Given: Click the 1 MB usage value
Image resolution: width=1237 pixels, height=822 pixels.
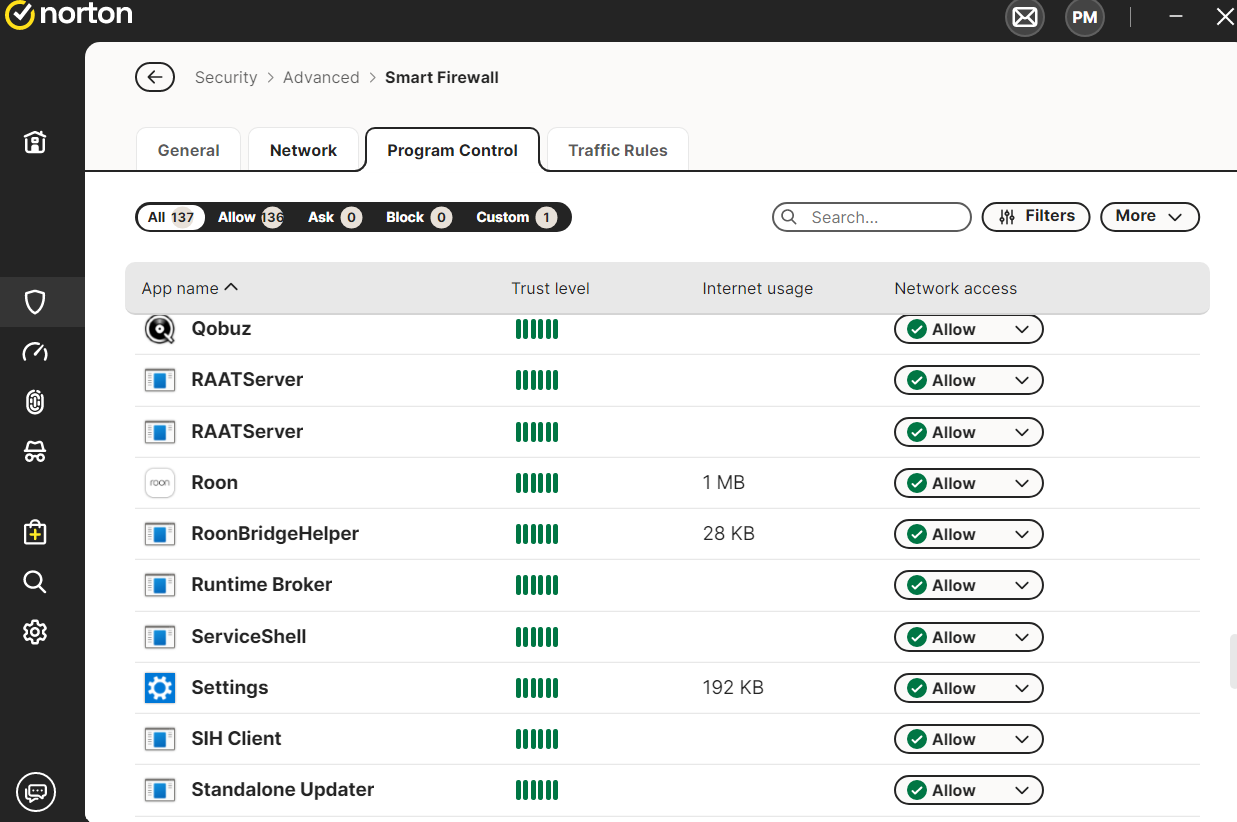Looking at the screenshot, I should click(723, 483).
